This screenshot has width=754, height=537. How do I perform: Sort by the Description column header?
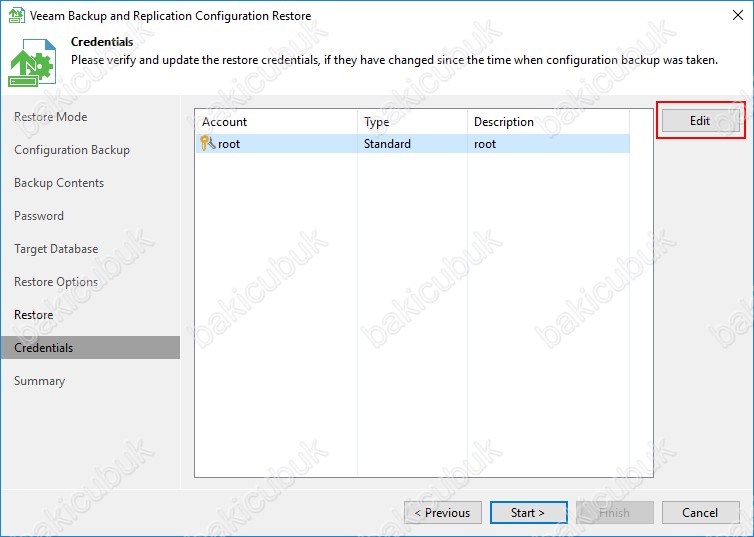pyautogui.click(x=548, y=122)
